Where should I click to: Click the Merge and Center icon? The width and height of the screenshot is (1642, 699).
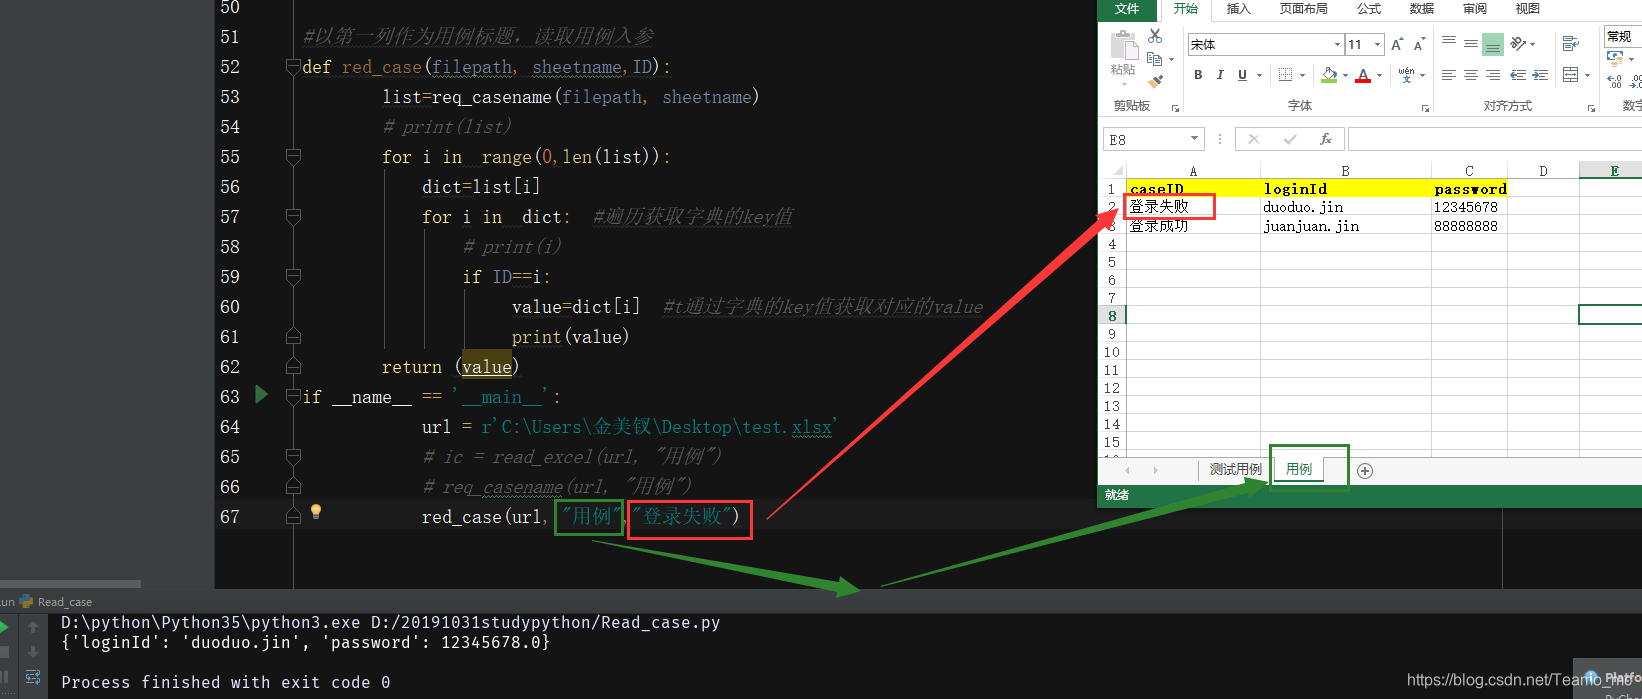click(x=1571, y=75)
